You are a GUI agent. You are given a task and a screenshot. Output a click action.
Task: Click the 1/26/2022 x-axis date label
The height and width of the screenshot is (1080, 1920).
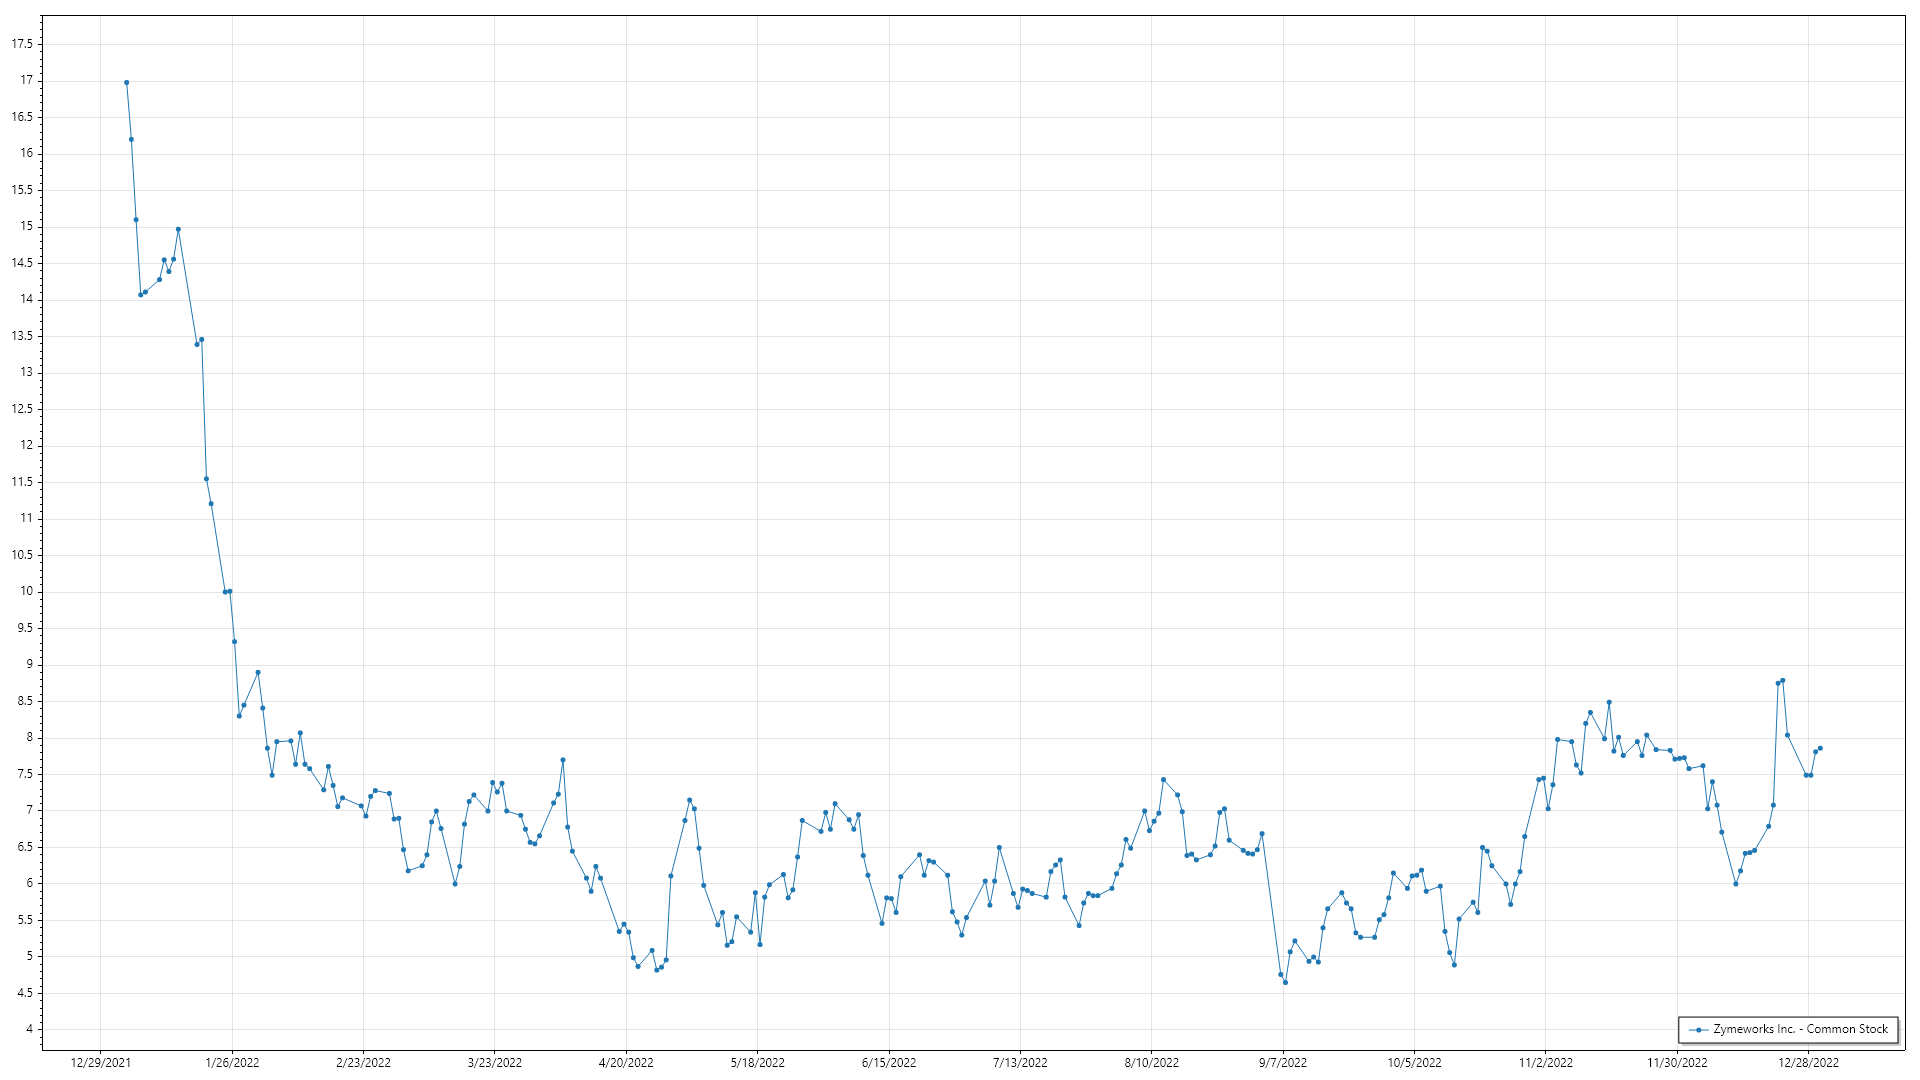(232, 1062)
